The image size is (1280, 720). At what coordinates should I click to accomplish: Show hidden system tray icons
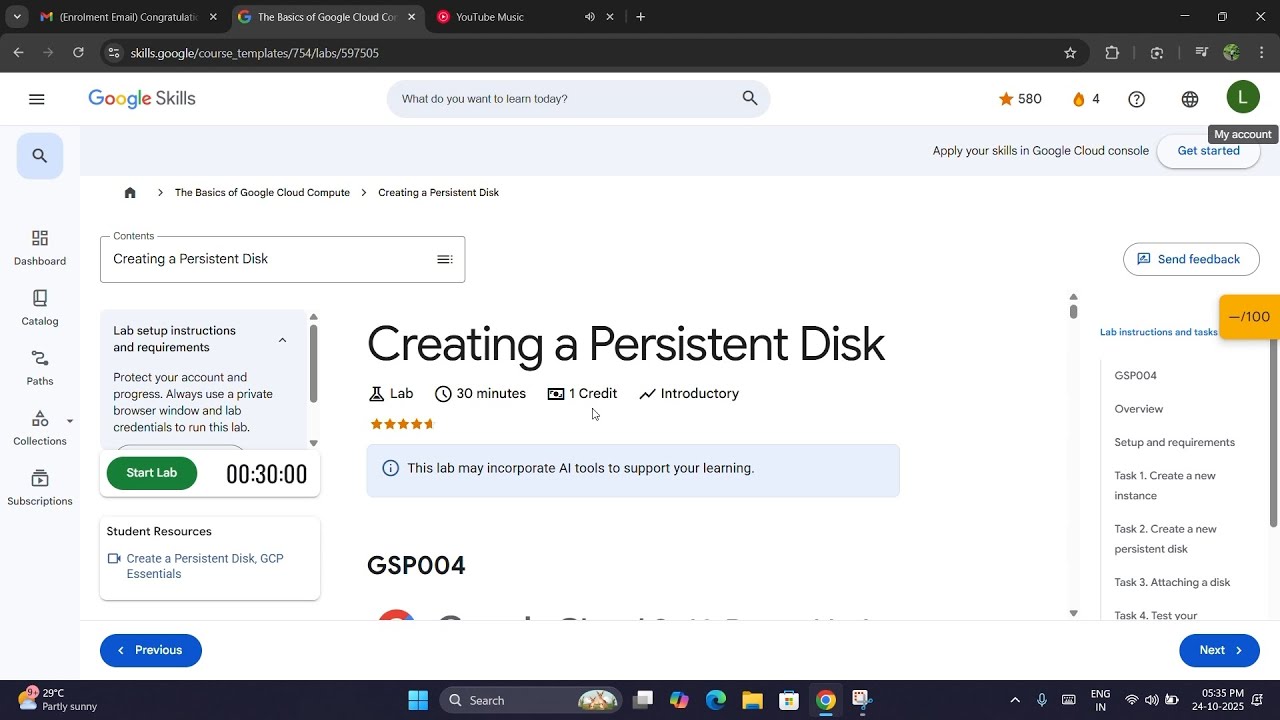pyautogui.click(x=1015, y=700)
